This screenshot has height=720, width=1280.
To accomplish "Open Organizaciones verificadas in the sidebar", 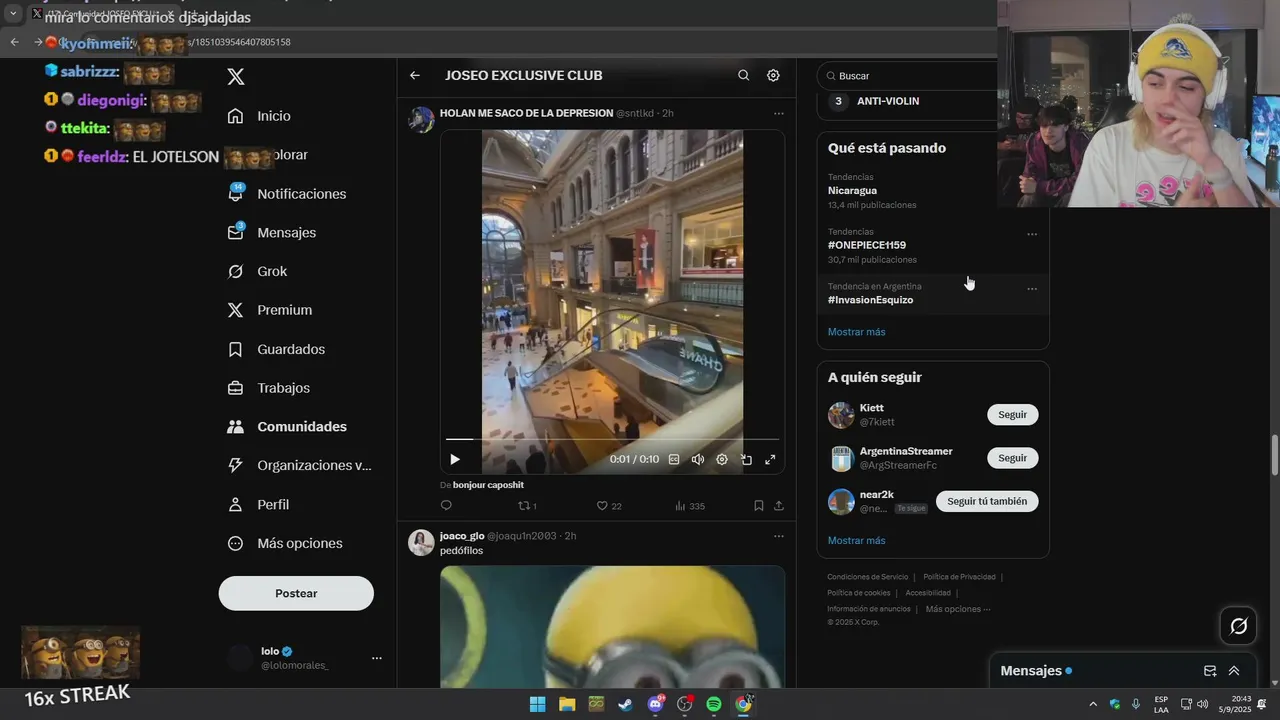I will 299,465.
